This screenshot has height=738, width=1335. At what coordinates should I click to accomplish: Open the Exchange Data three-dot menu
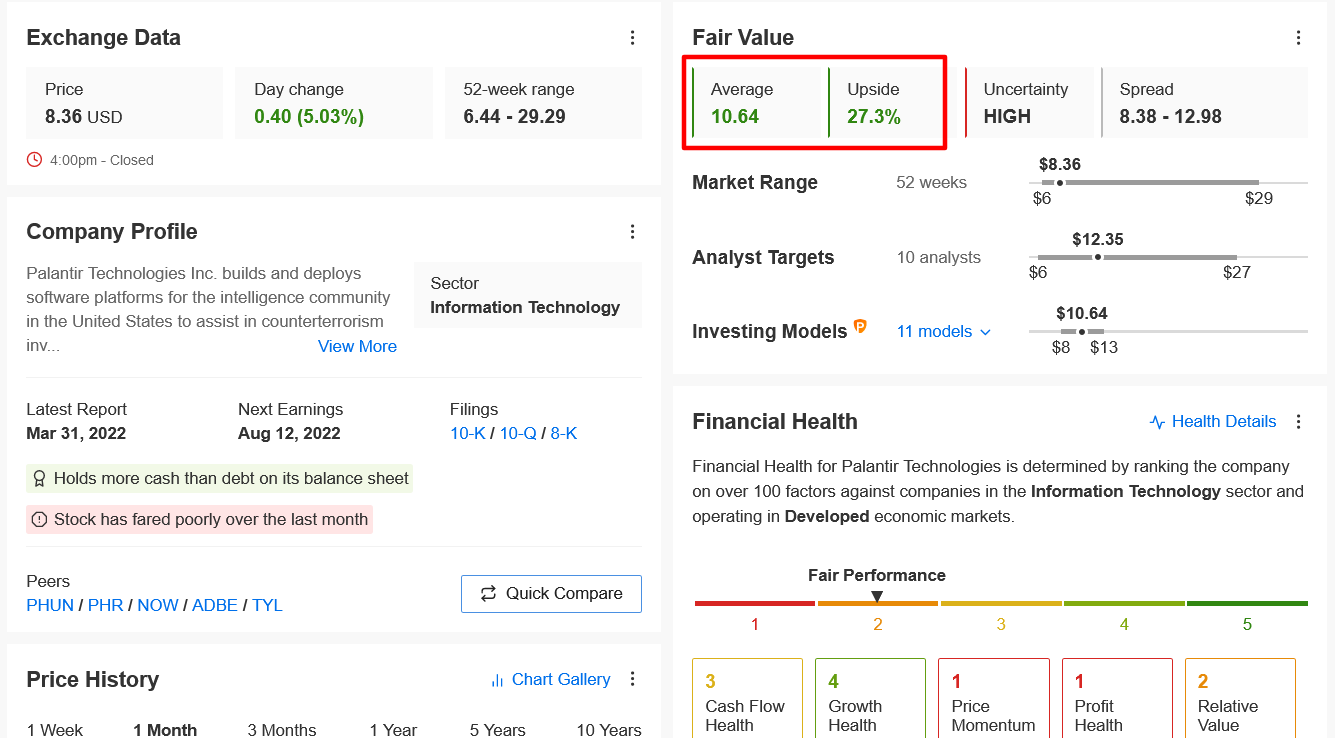(x=632, y=38)
